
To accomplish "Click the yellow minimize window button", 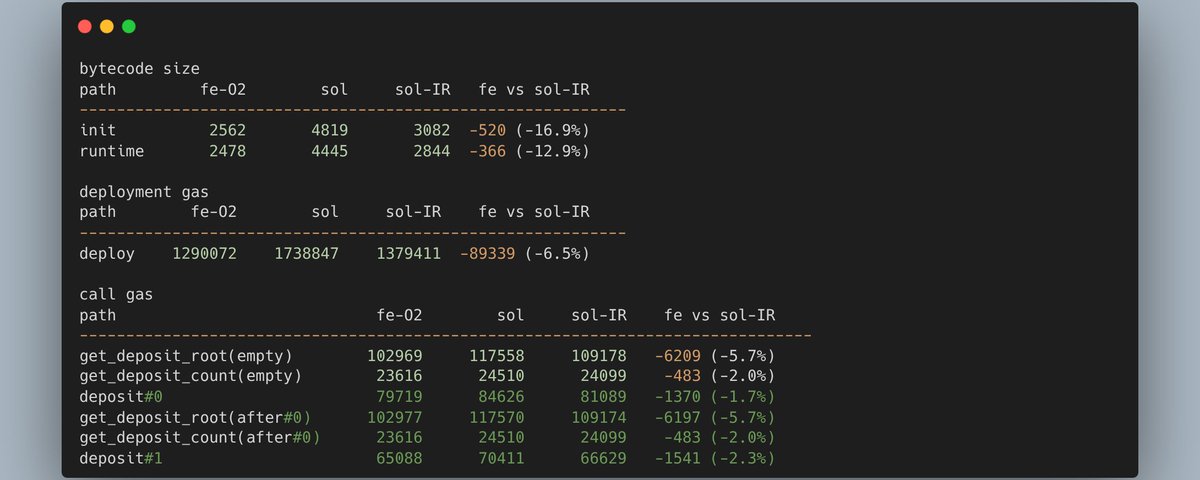I will (x=107, y=27).
